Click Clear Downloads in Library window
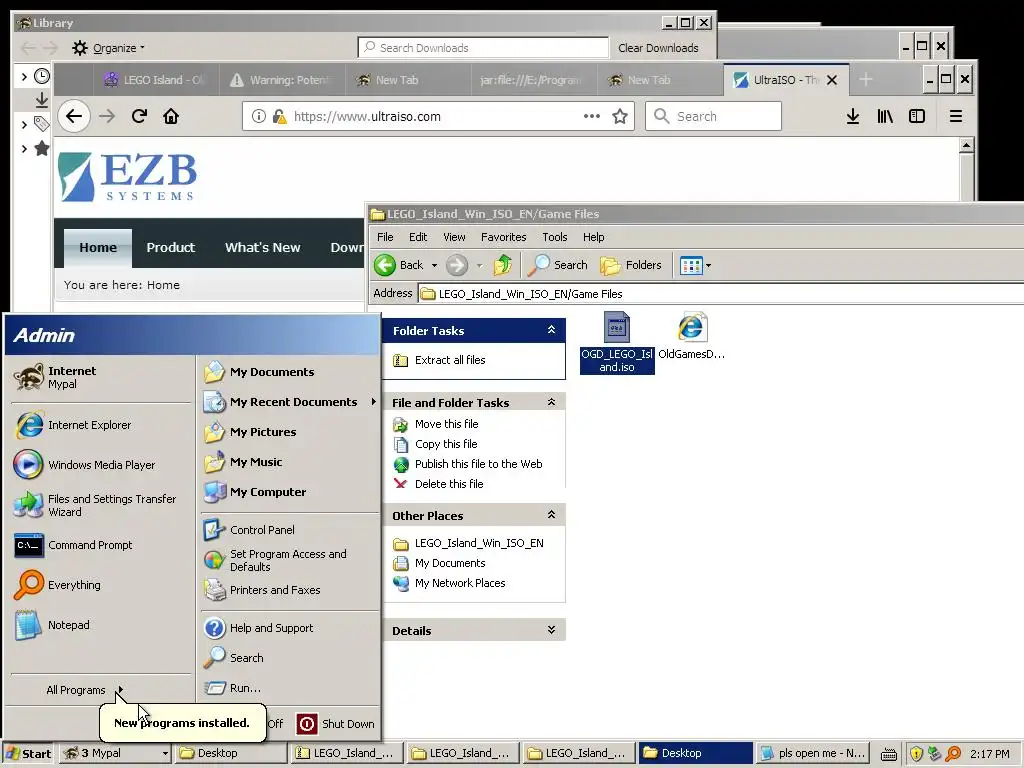Screen dimensions: 1024x768 click(658, 48)
